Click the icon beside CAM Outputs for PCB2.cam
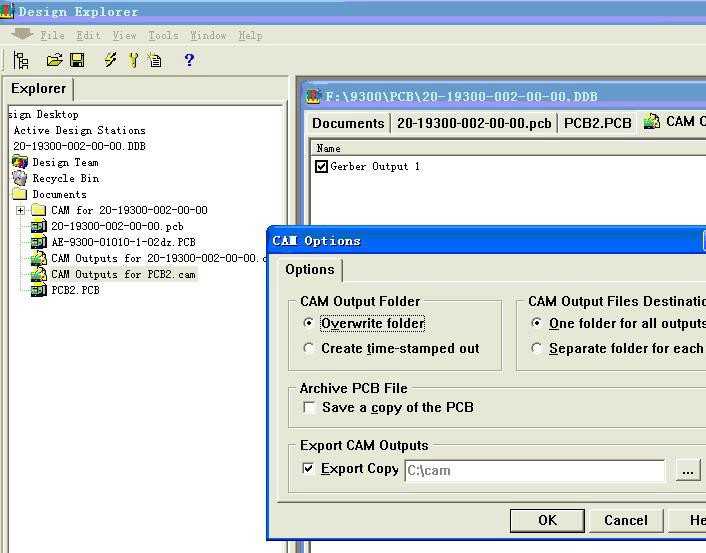Image resolution: width=706 pixels, height=553 pixels. point(39,274)
